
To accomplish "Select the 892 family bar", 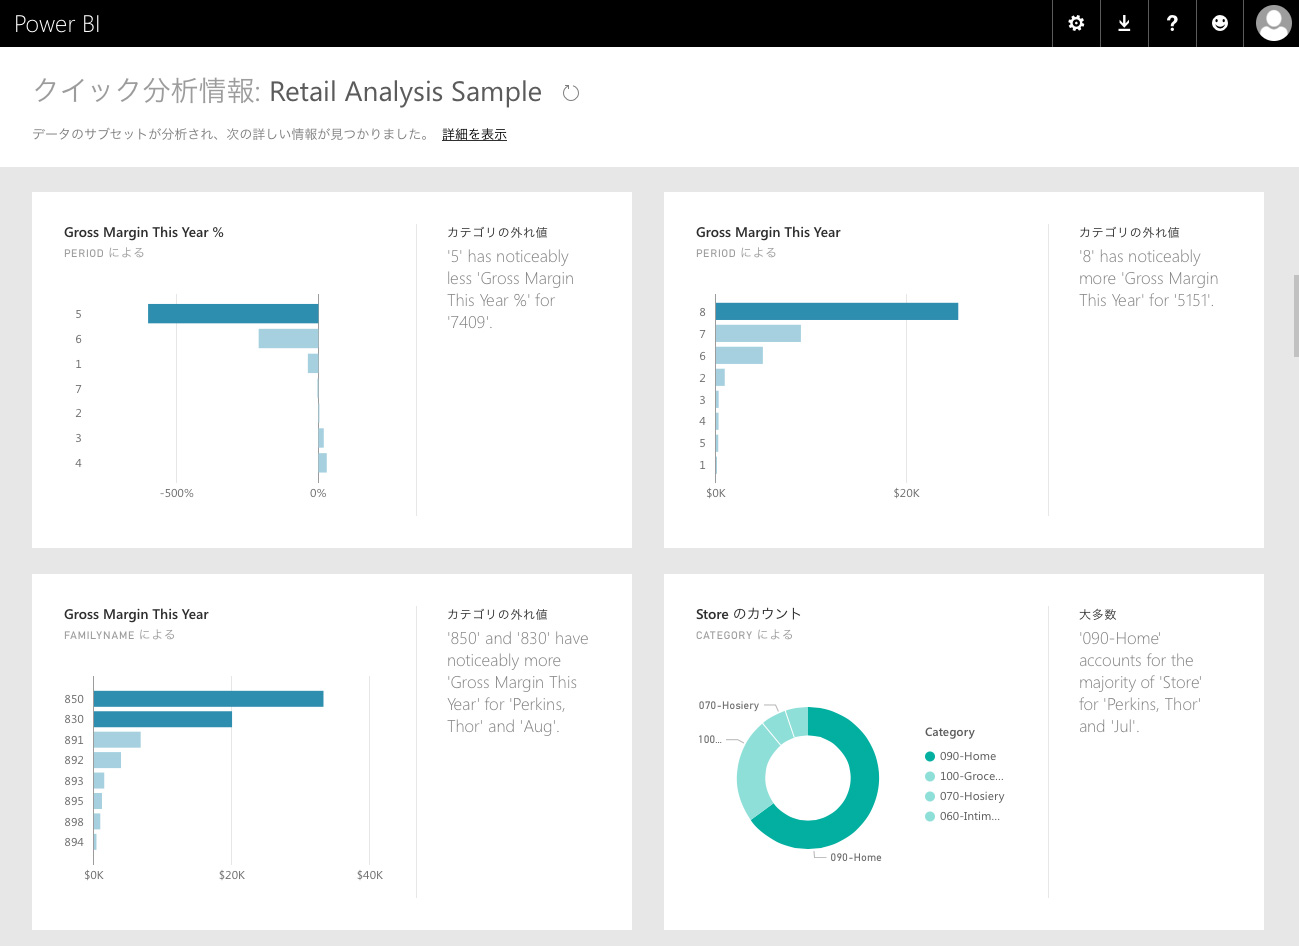I will coord(107,760).
